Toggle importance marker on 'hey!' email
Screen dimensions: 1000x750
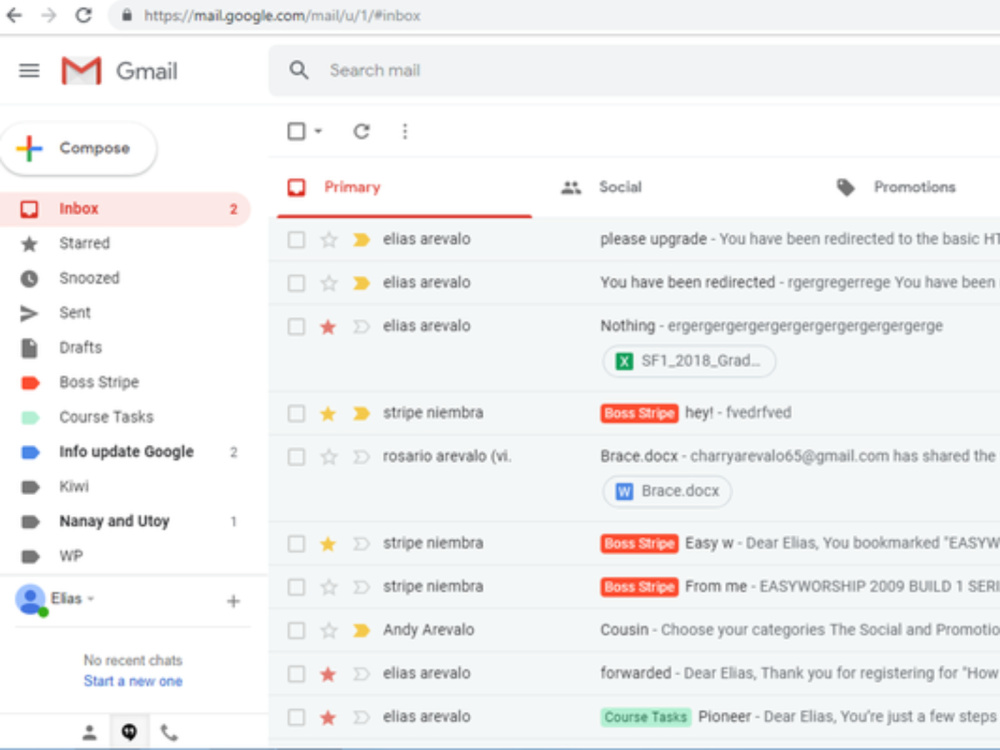tap(362, 413)
